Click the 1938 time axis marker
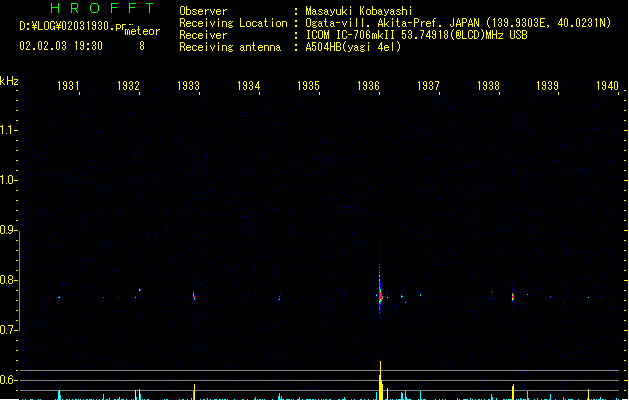The image size is (629, 400). (488, 86)
